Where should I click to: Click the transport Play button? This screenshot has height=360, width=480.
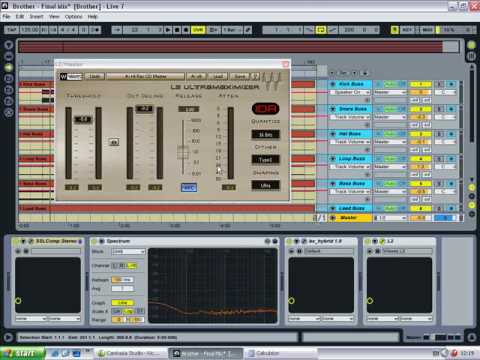[168, 30]
